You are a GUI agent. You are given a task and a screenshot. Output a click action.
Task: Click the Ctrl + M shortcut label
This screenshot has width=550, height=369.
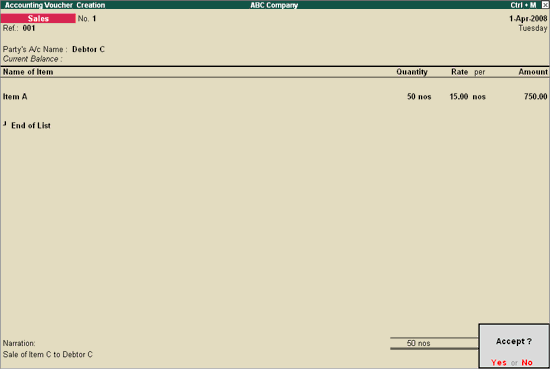[x=523, y=5]
